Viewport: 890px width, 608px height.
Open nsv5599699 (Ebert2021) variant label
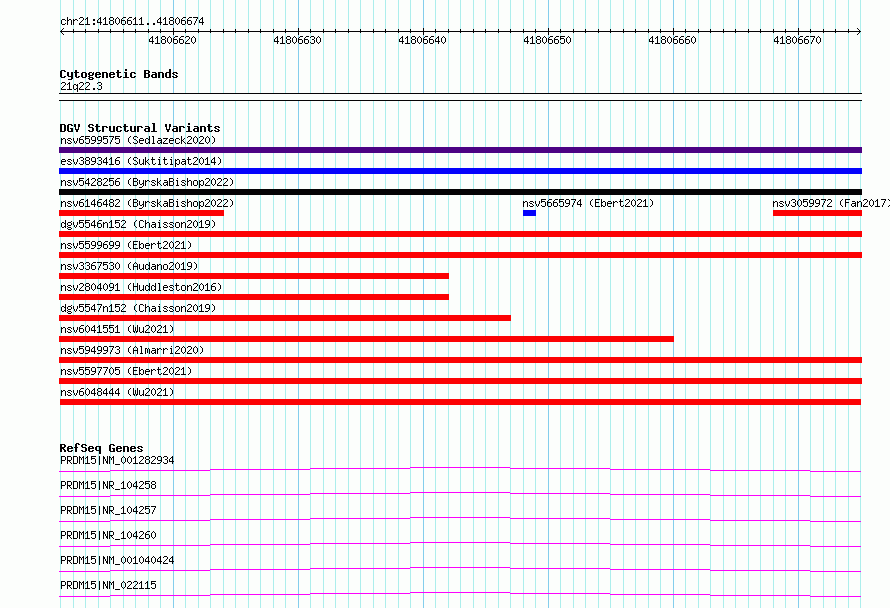tap(126, 245)
